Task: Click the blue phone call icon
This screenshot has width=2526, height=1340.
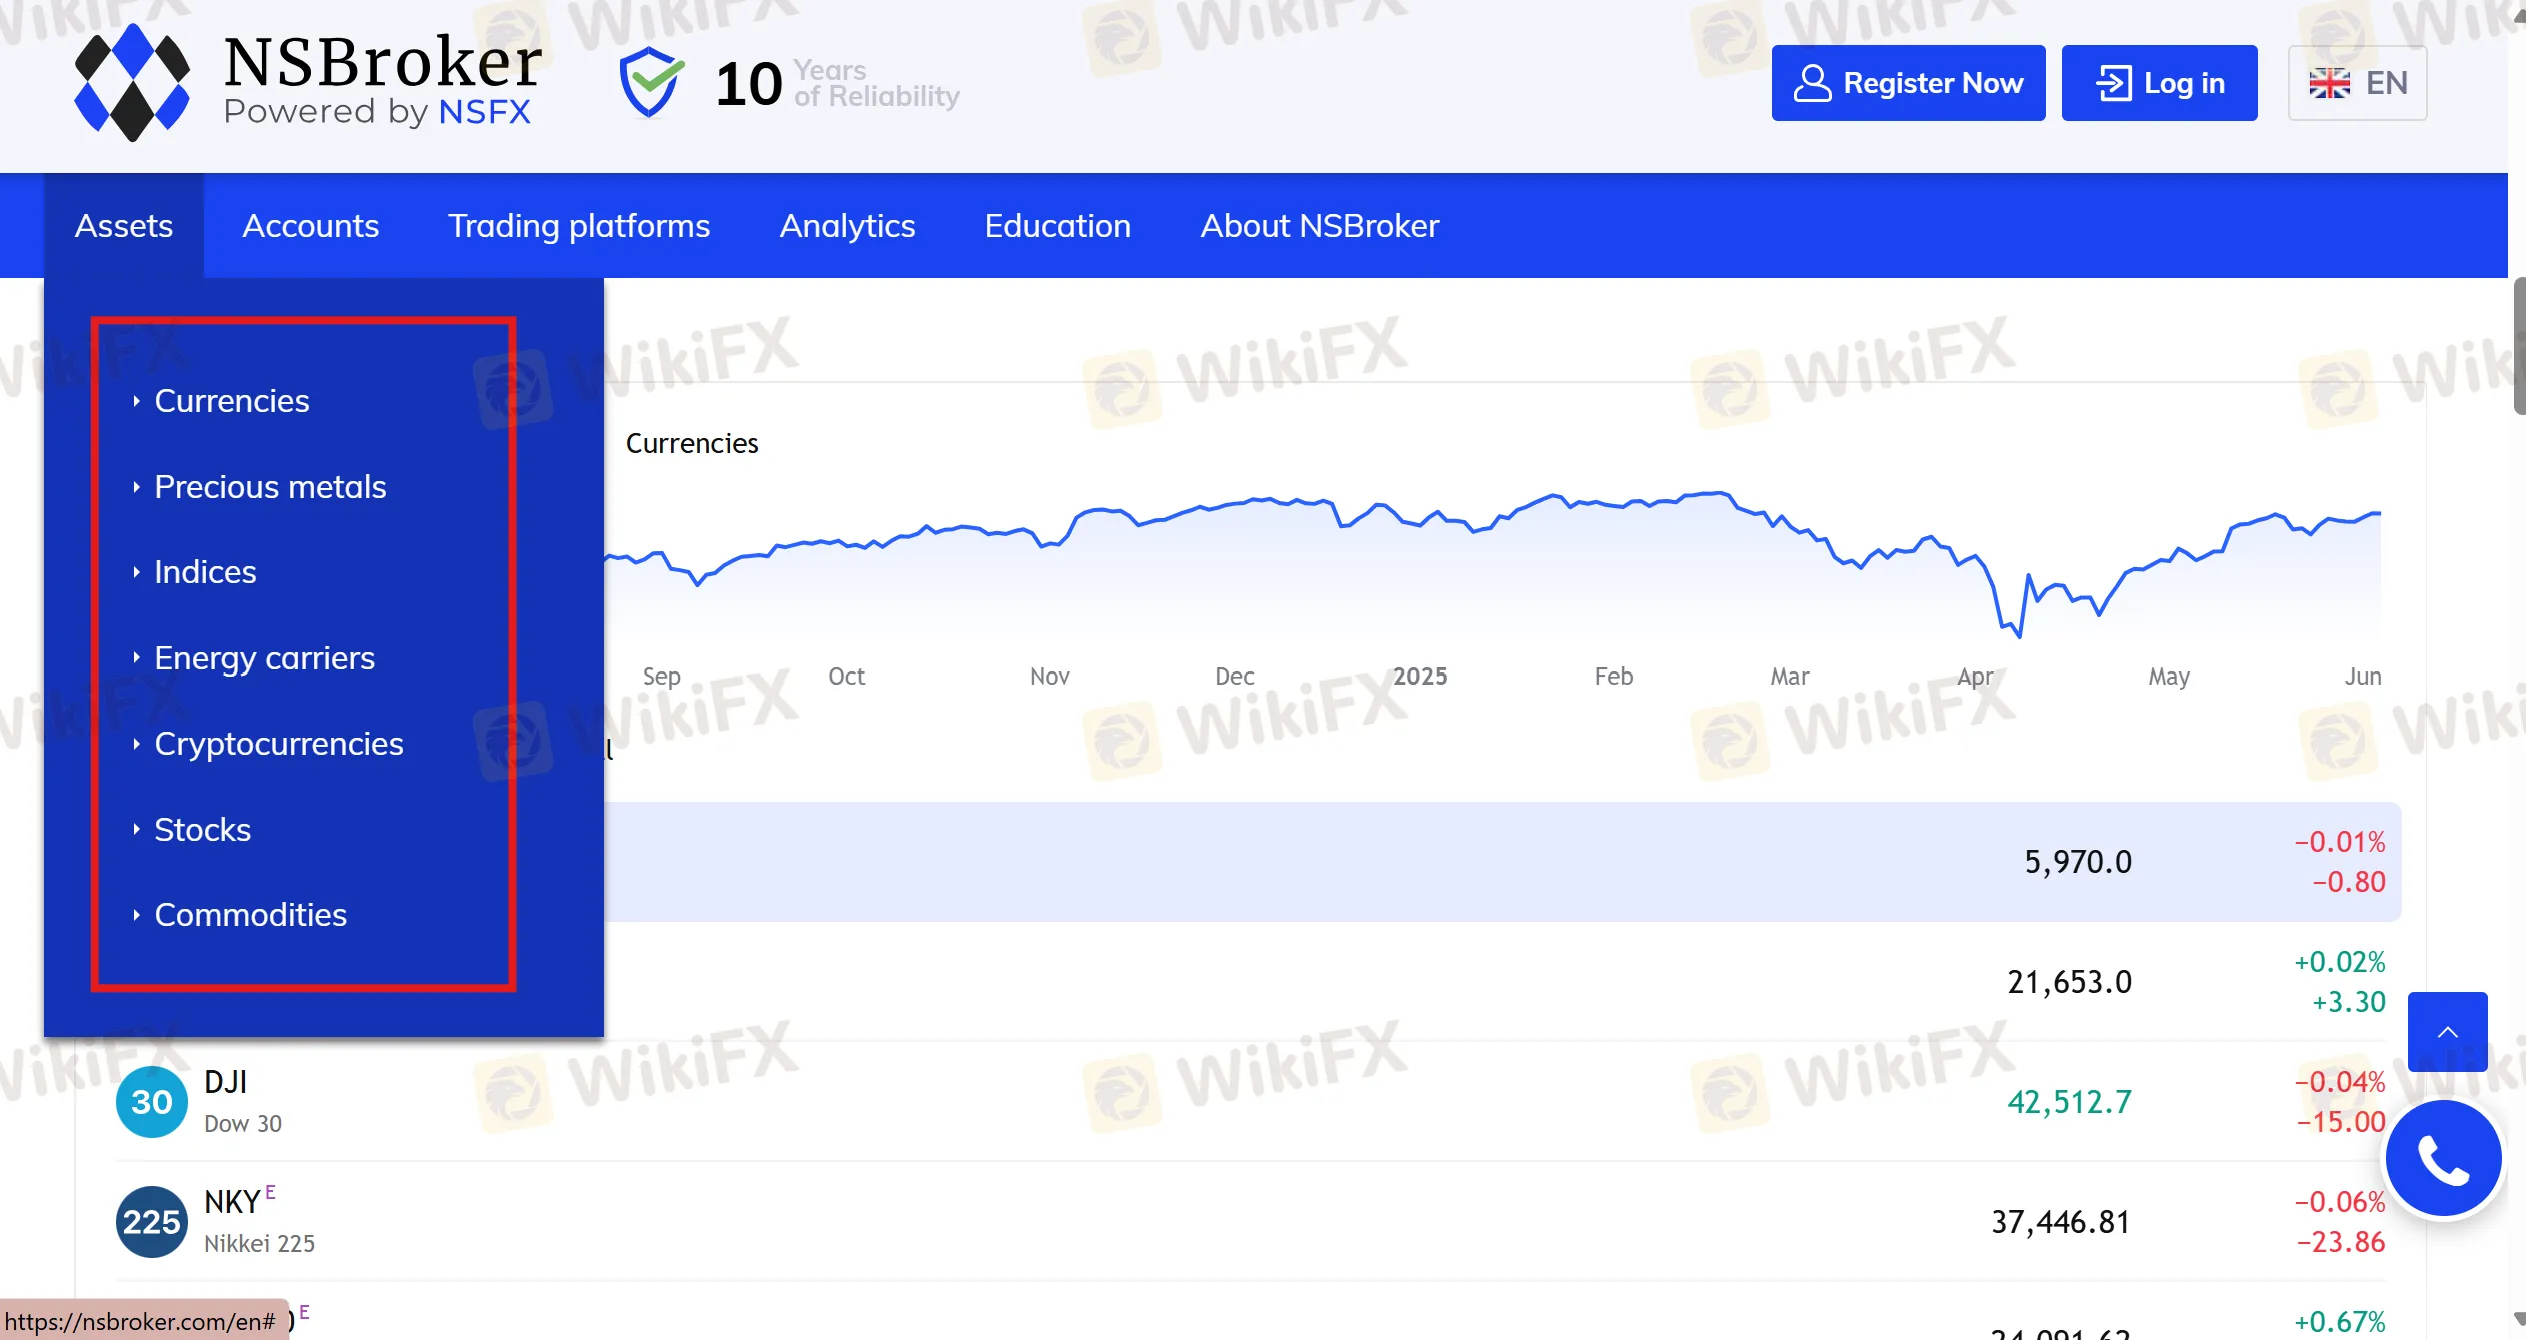Action: click(2443, 1160)
